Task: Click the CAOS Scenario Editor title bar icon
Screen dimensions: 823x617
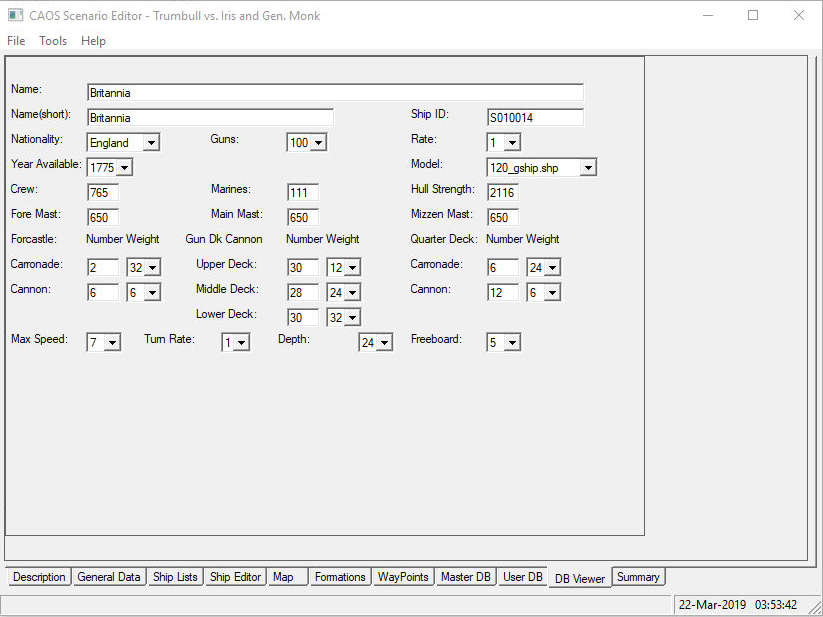Action: (x=15, y=15)
